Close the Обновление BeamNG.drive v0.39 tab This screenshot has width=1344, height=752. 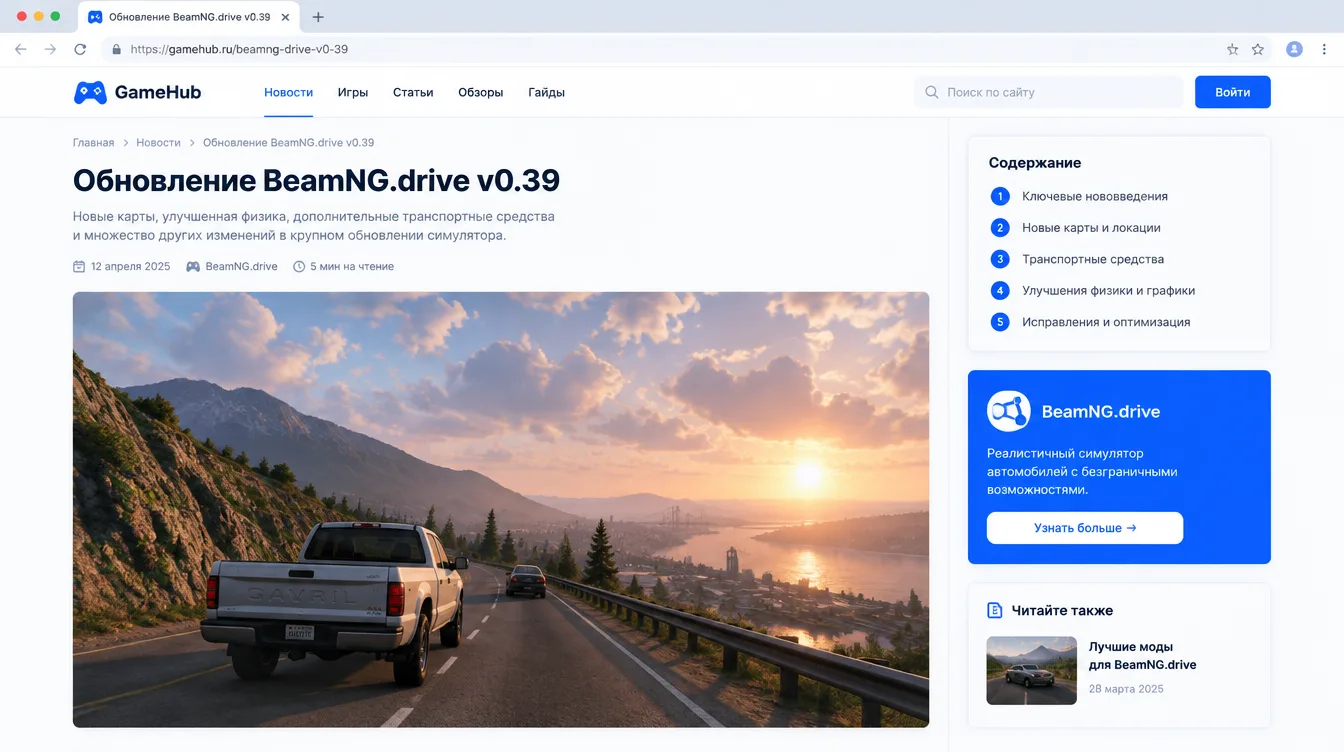pyautogui.click(x=285, y=17)
